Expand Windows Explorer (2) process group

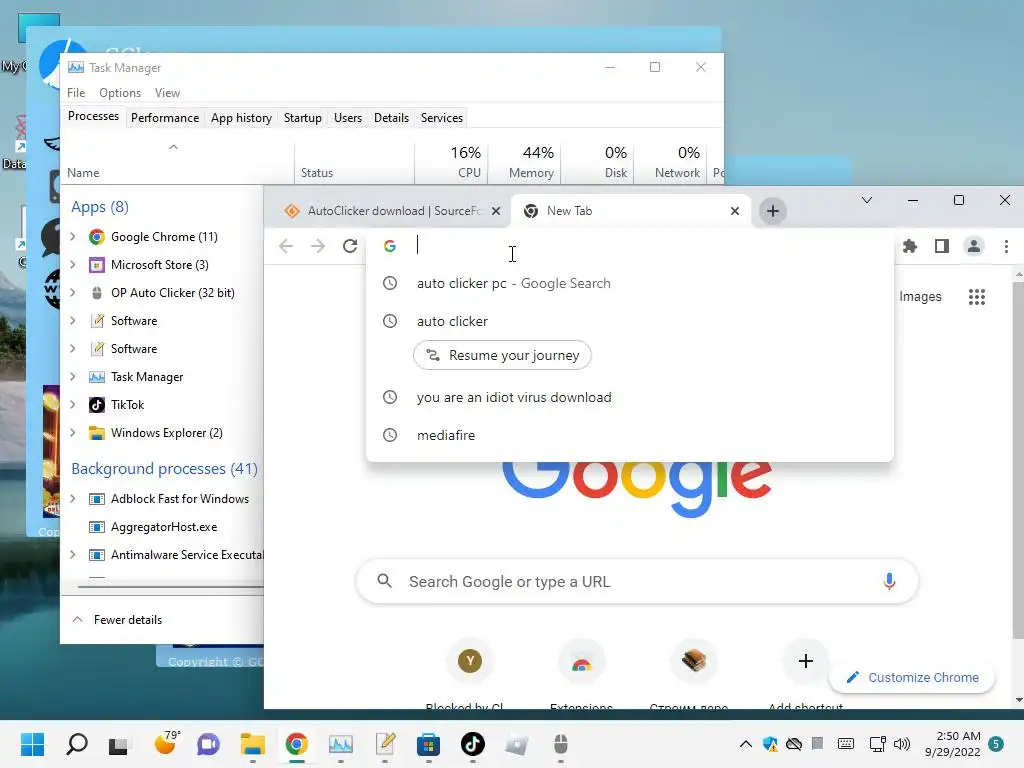73,433
